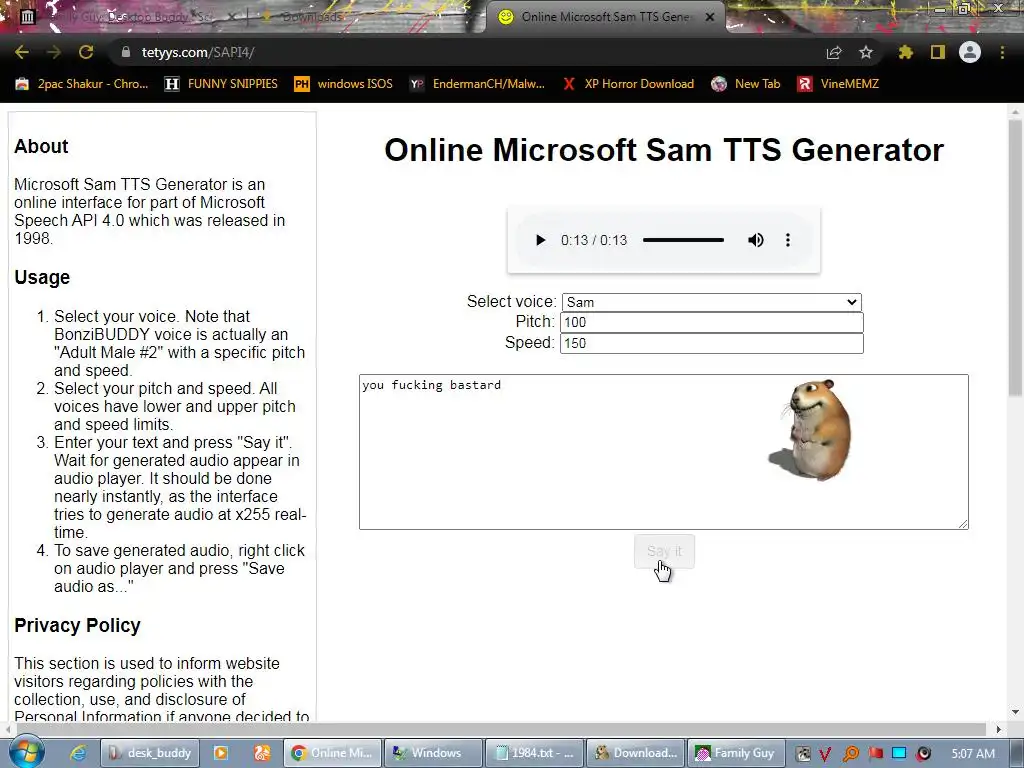This screenshot has height=768, width=1024.
Task: View site information lock icon
Action: (x=126, y=52)
